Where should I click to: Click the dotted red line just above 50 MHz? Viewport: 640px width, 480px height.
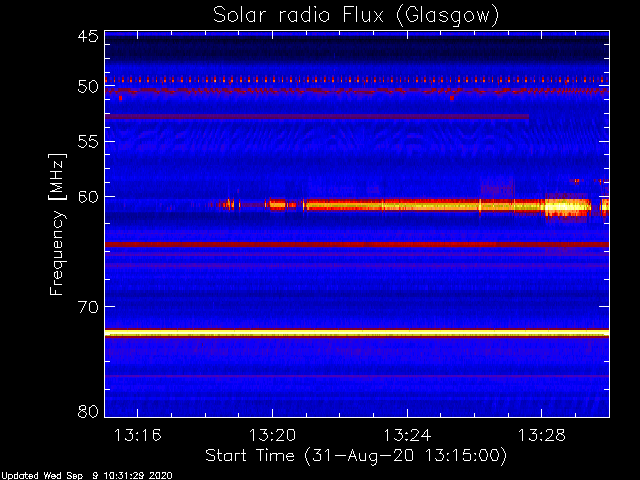click(357, 80)
